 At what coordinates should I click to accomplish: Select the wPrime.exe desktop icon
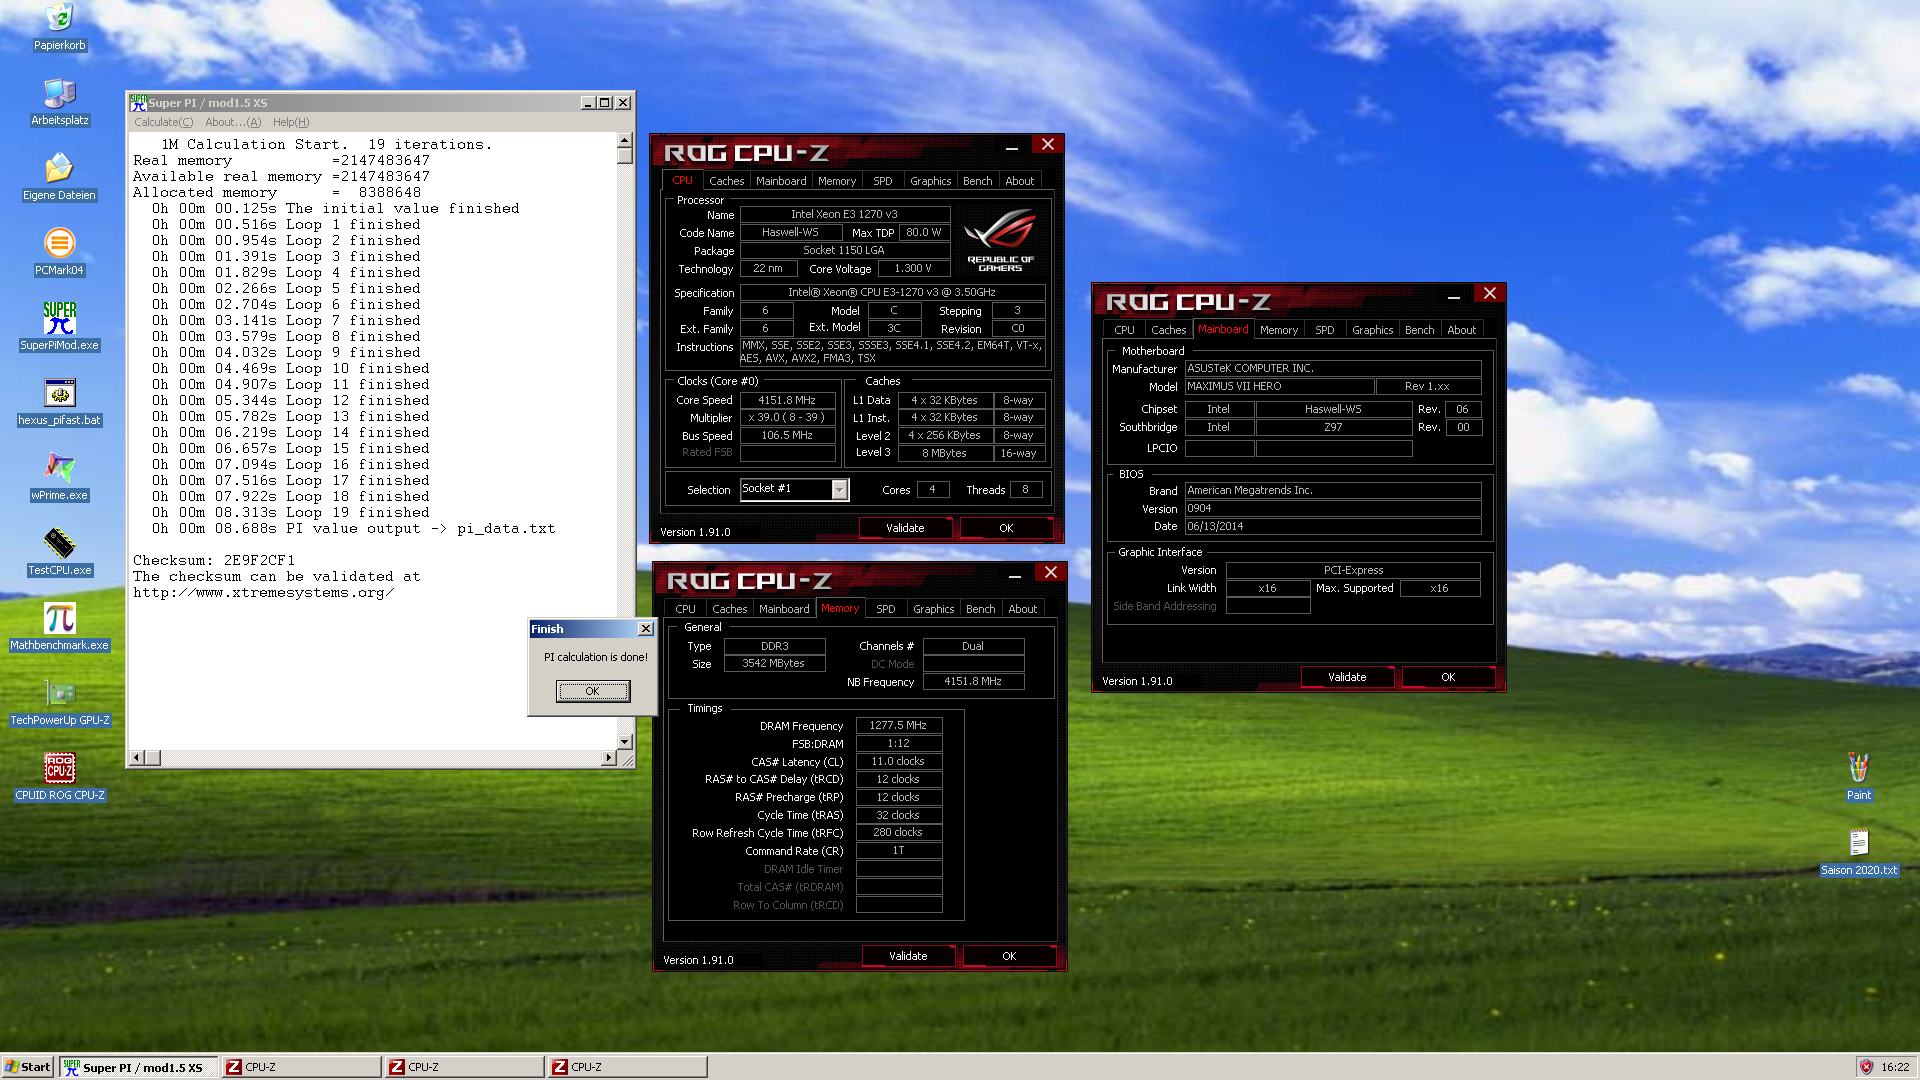tap(59, 477)
